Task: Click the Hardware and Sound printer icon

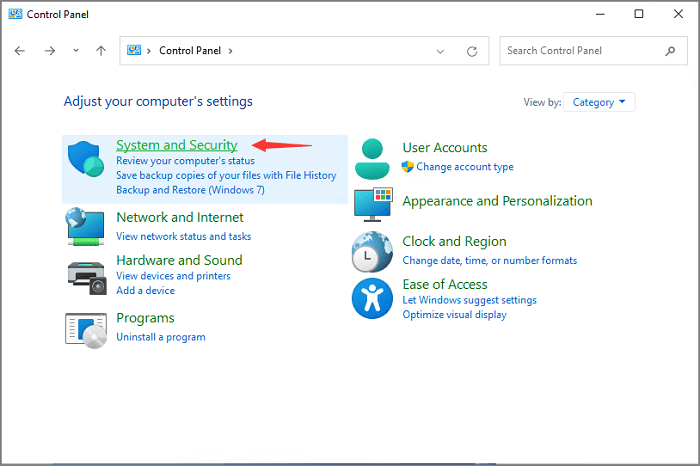Action: (x=86, y=275)
